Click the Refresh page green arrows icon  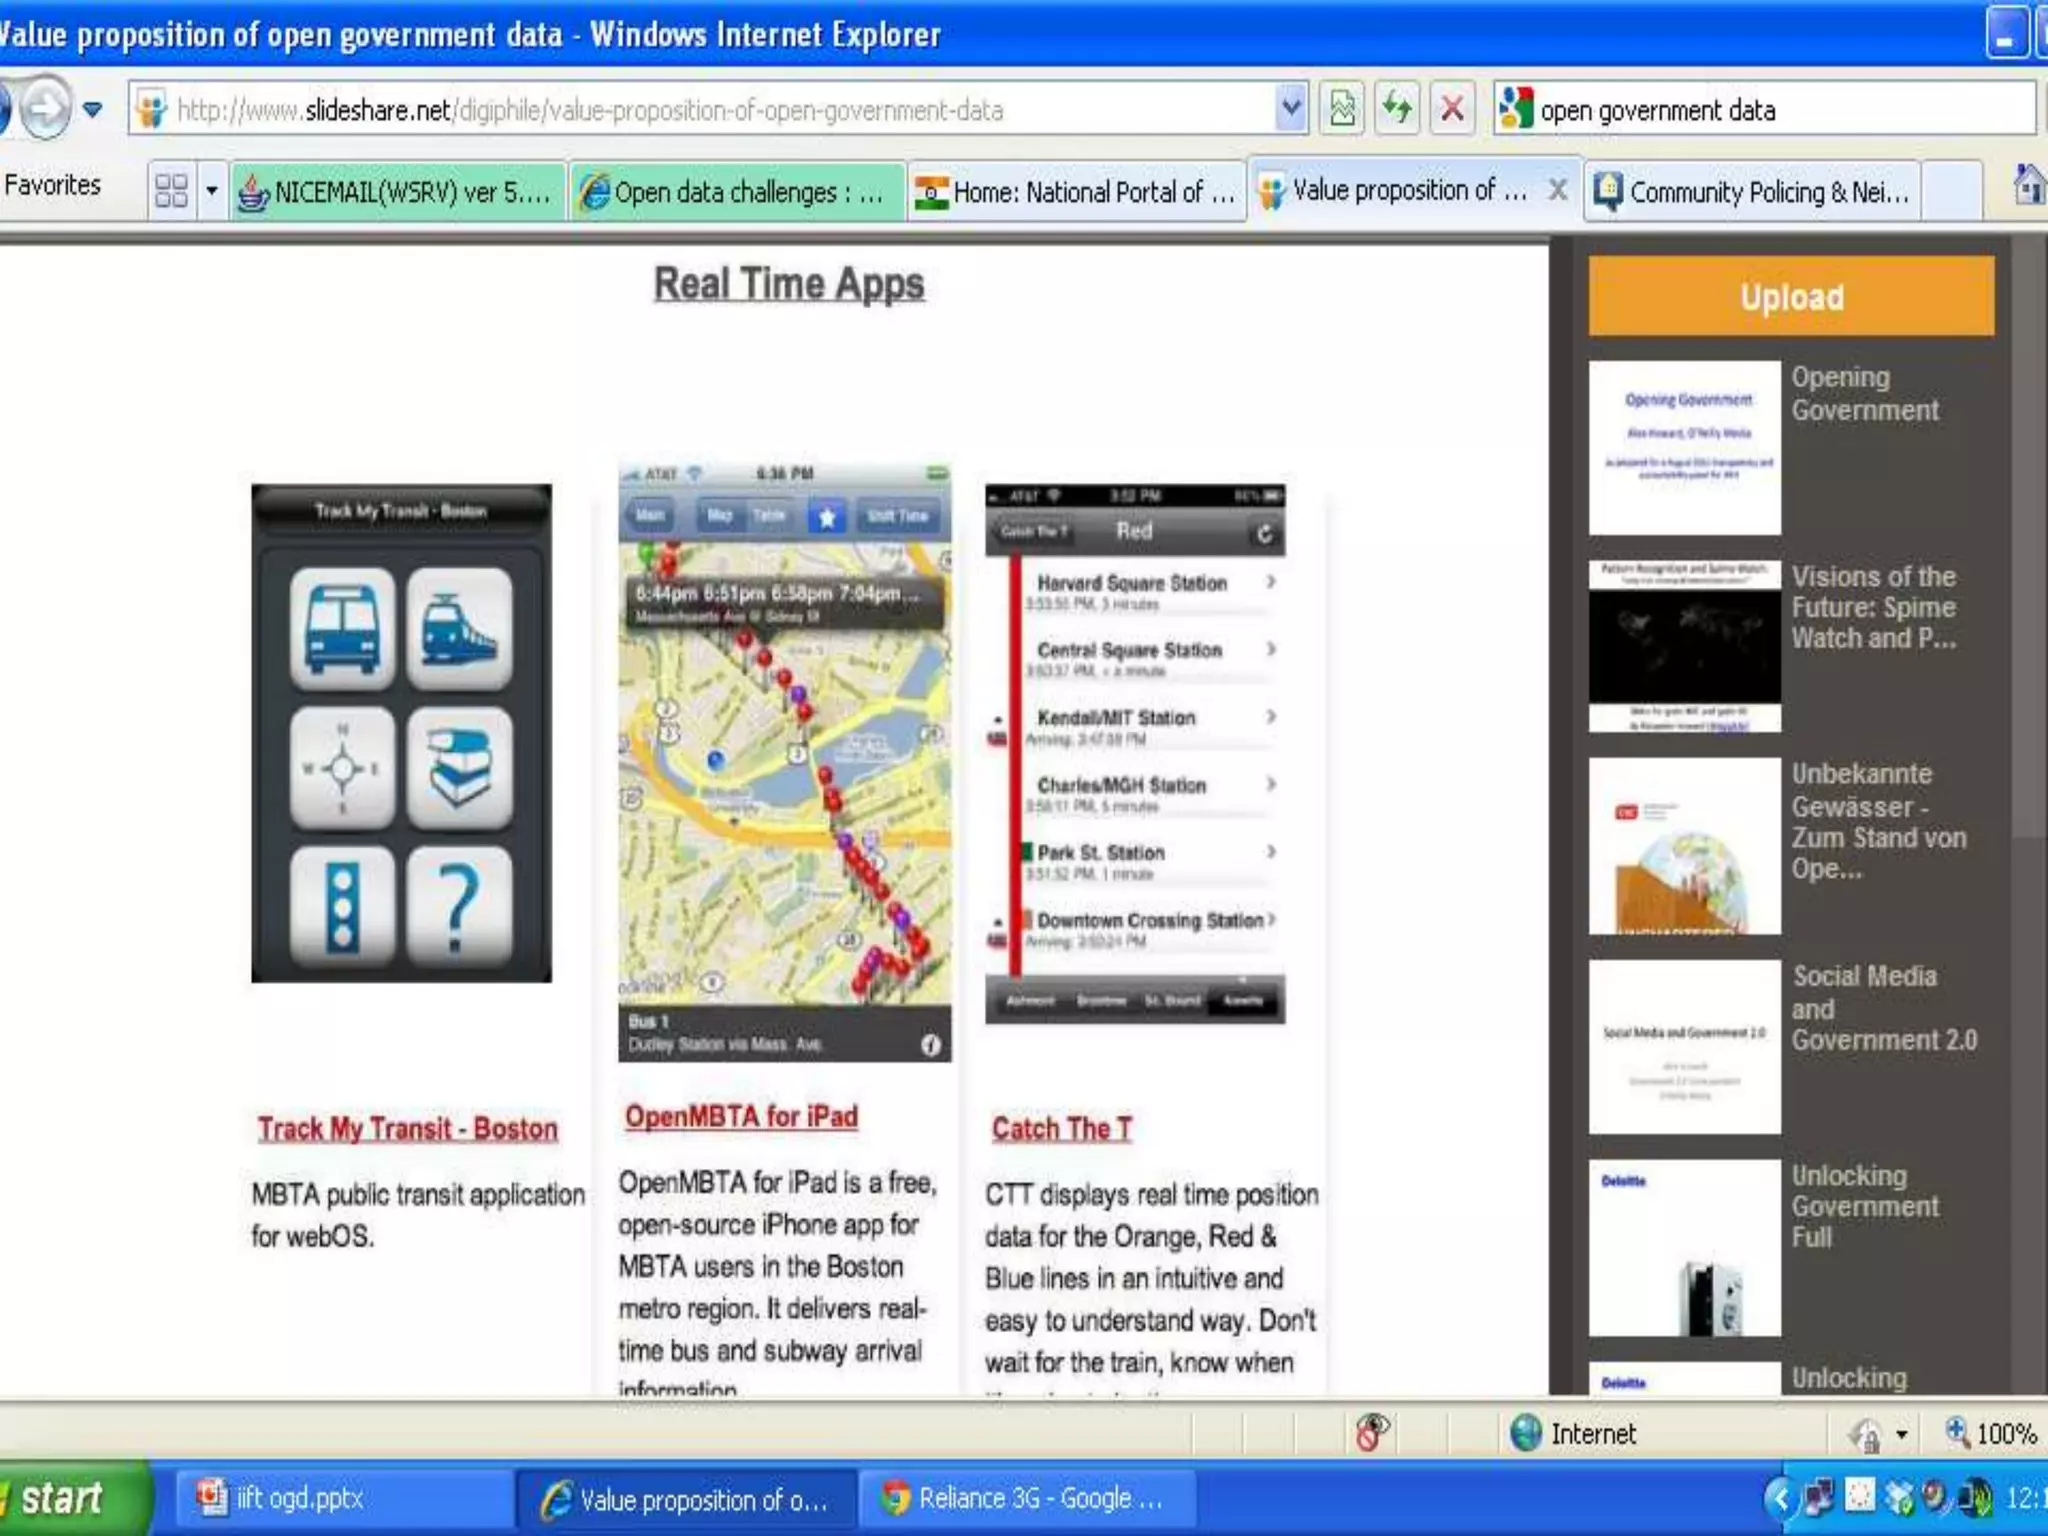(x=1397, y=108)
